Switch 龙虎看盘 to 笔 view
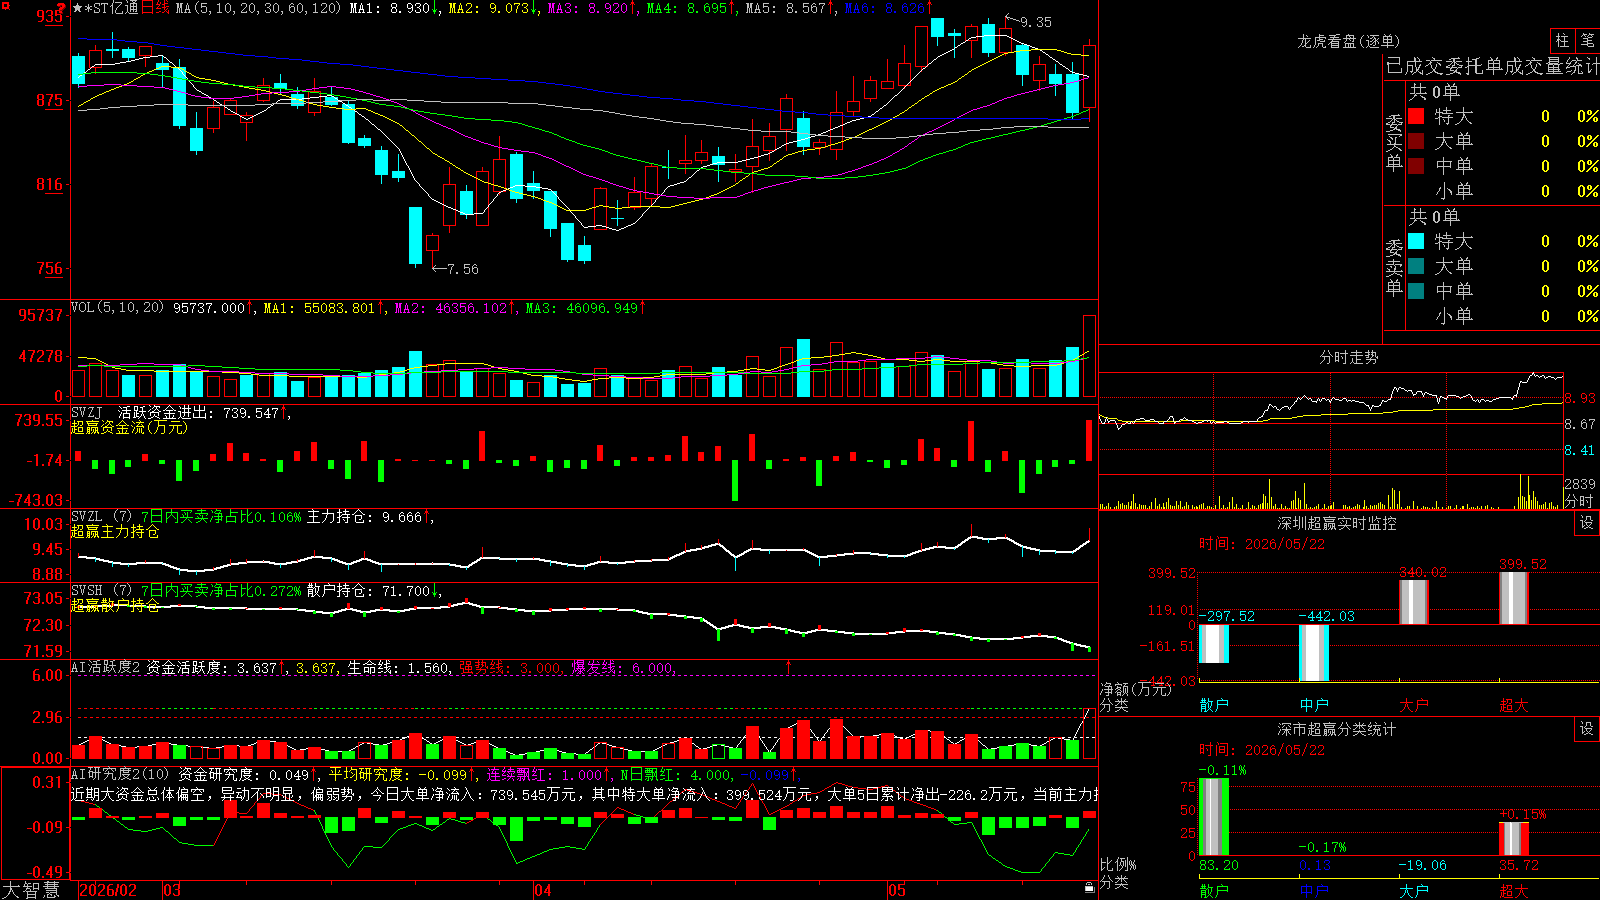The image size is (1600, 900). [1587, 40]
